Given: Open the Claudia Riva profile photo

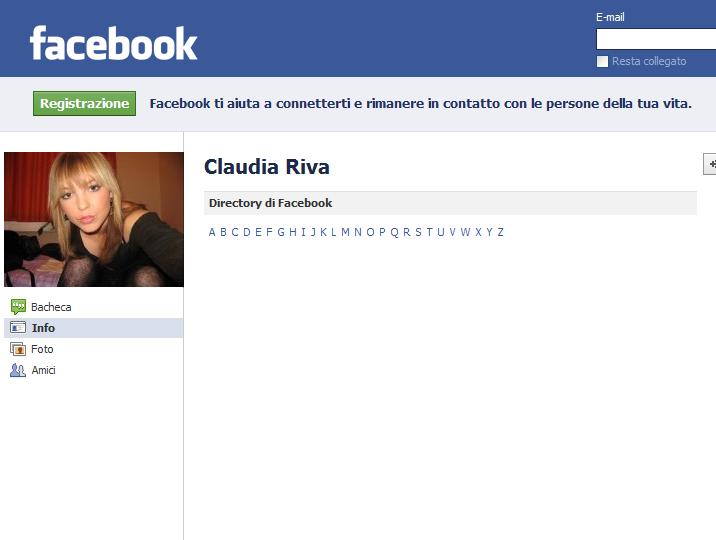Looking at the screenshot, I should tap(94, 220).
